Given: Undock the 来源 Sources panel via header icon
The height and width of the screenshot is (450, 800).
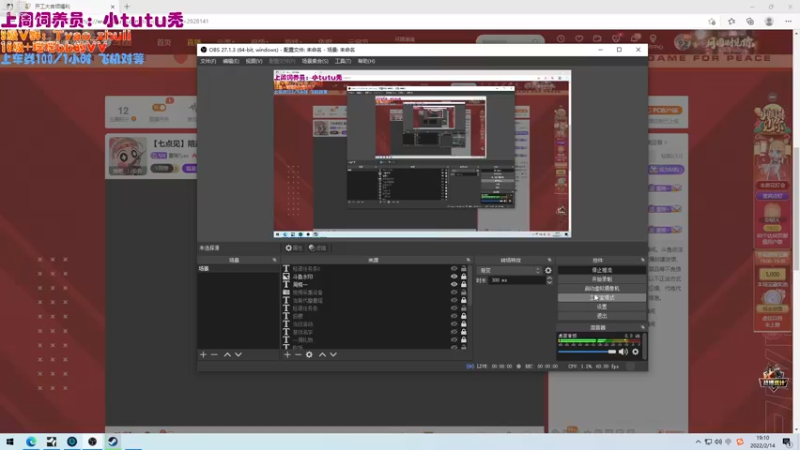Looking at the screenshot, I should click(x=468, y=260).
